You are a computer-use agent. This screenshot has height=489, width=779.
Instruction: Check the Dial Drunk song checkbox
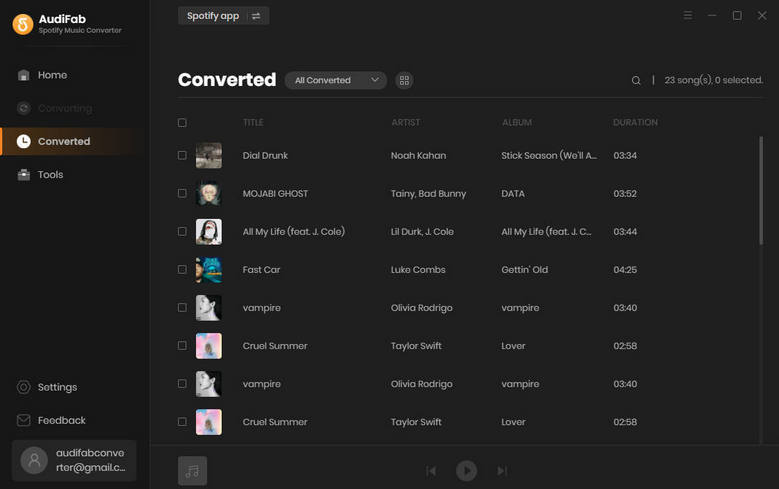tap(182, 156)
